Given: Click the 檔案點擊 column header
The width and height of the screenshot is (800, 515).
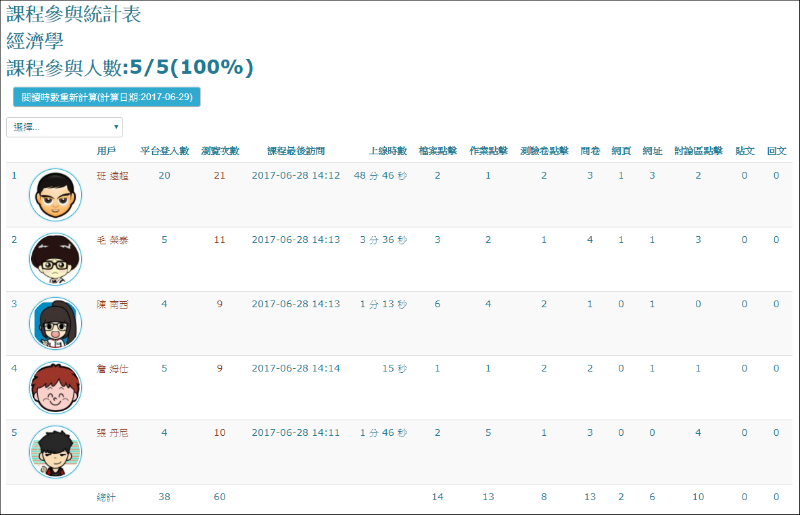Looking at the screenshot, I should tap(437, 151).
